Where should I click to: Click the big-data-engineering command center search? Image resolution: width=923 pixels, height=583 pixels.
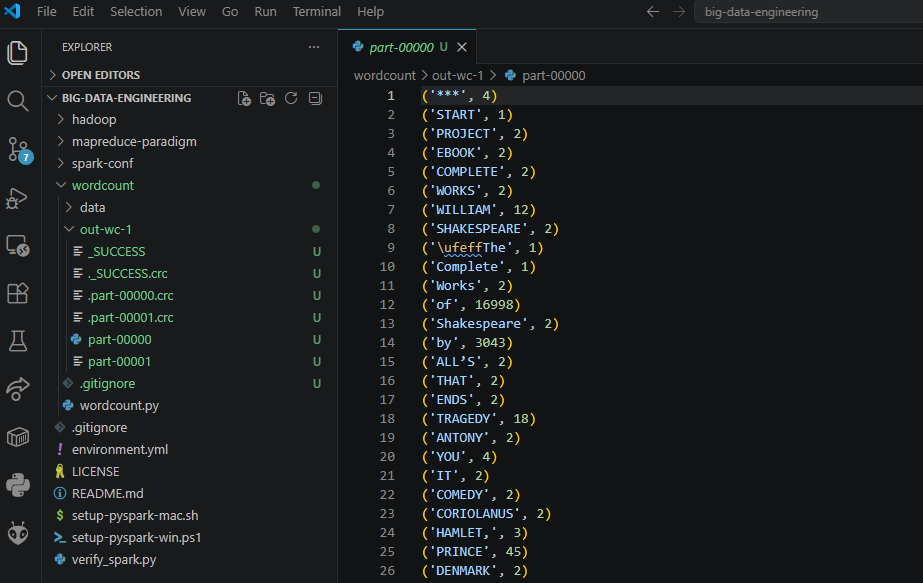click(x=809, y=12)
